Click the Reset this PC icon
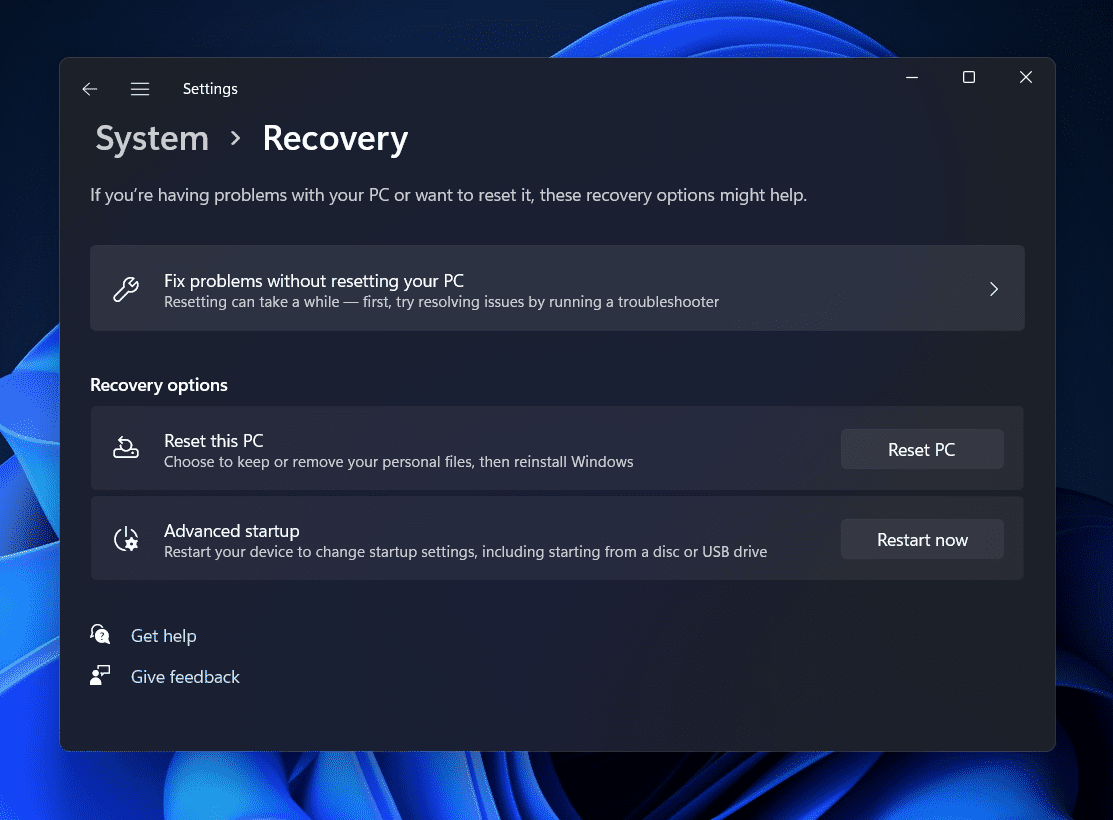The height and width of the screenshot is (820, 1113). click(x=126, y=448)
